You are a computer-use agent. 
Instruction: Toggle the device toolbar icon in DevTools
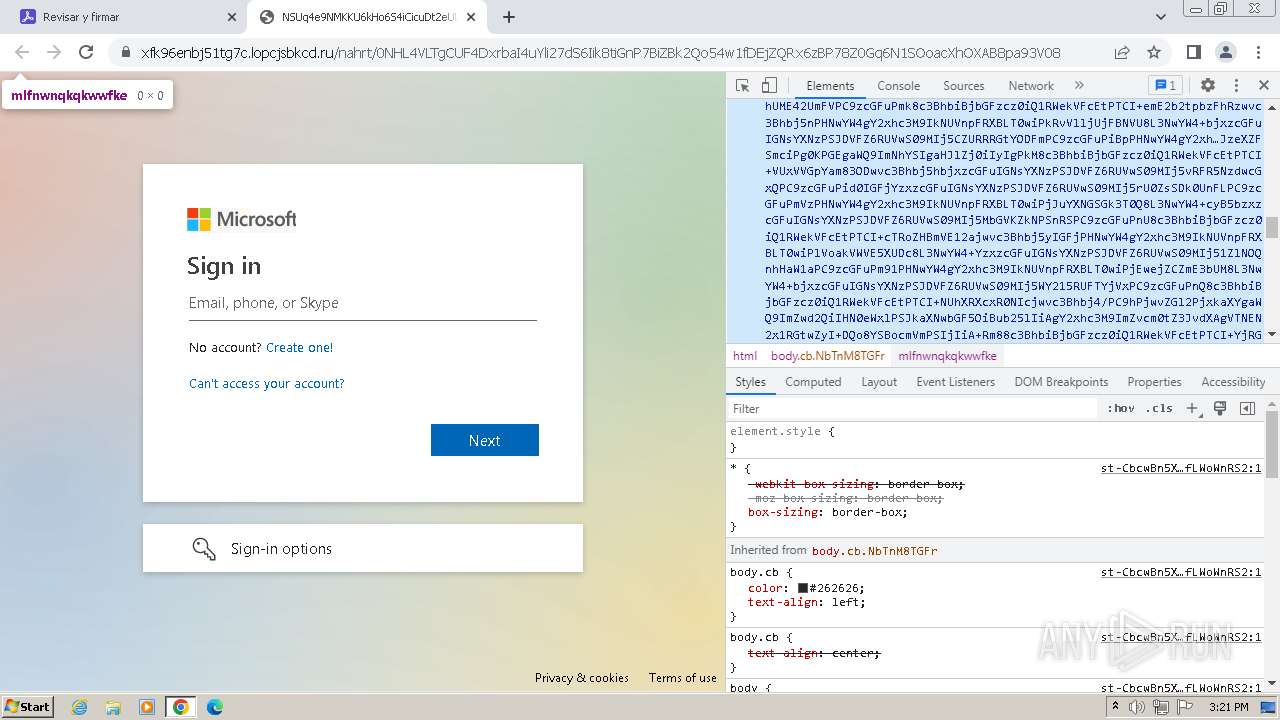[x=769, y=86]
